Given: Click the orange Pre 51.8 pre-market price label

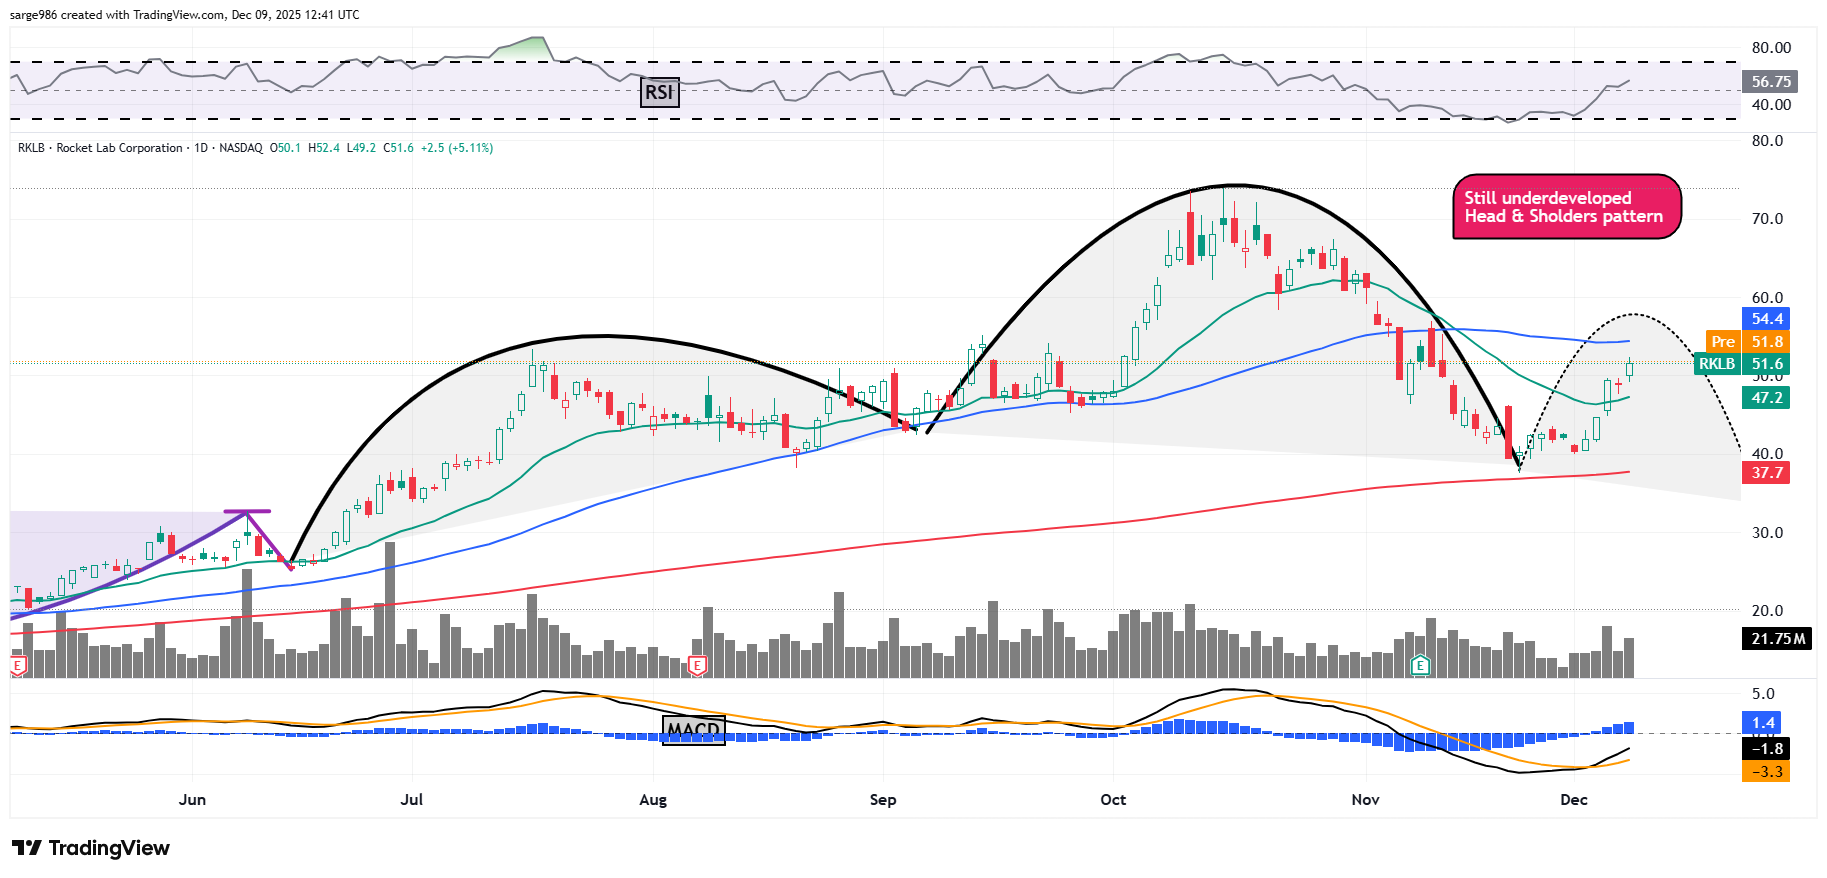Looking at the screenshot, I should [1746, 342].
